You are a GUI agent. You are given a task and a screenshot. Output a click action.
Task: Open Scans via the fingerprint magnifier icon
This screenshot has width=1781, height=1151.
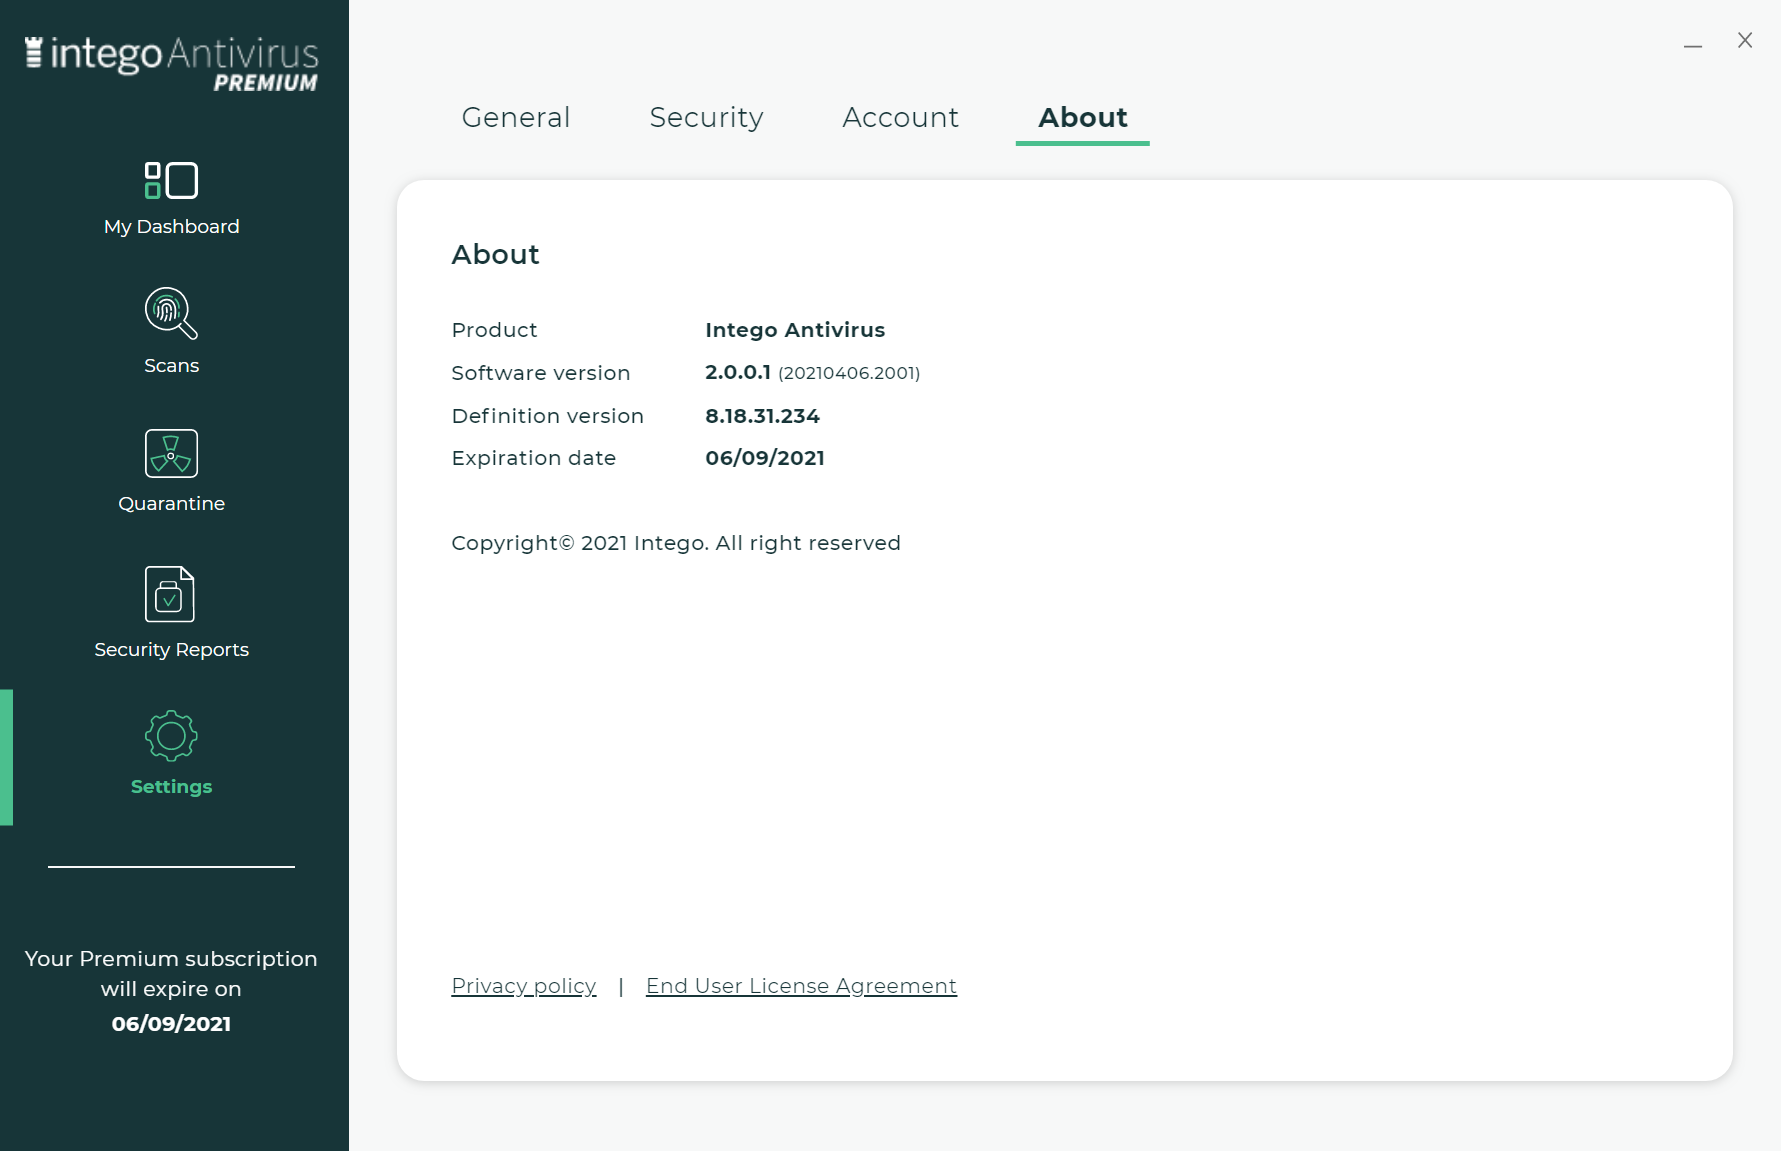coord(171,313)
